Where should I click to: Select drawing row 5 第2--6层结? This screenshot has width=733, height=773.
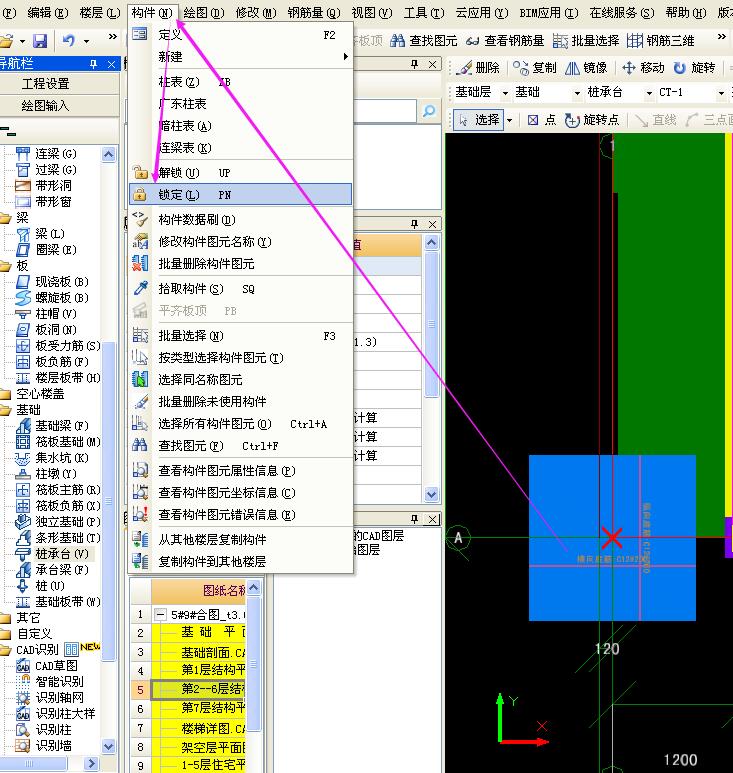tap(196, 689)
